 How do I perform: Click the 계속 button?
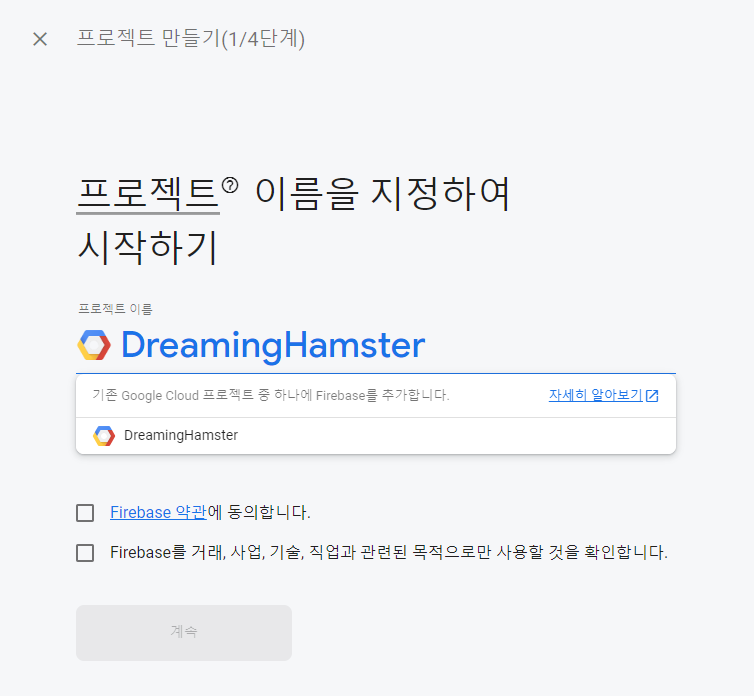click(x=184, y=633)
